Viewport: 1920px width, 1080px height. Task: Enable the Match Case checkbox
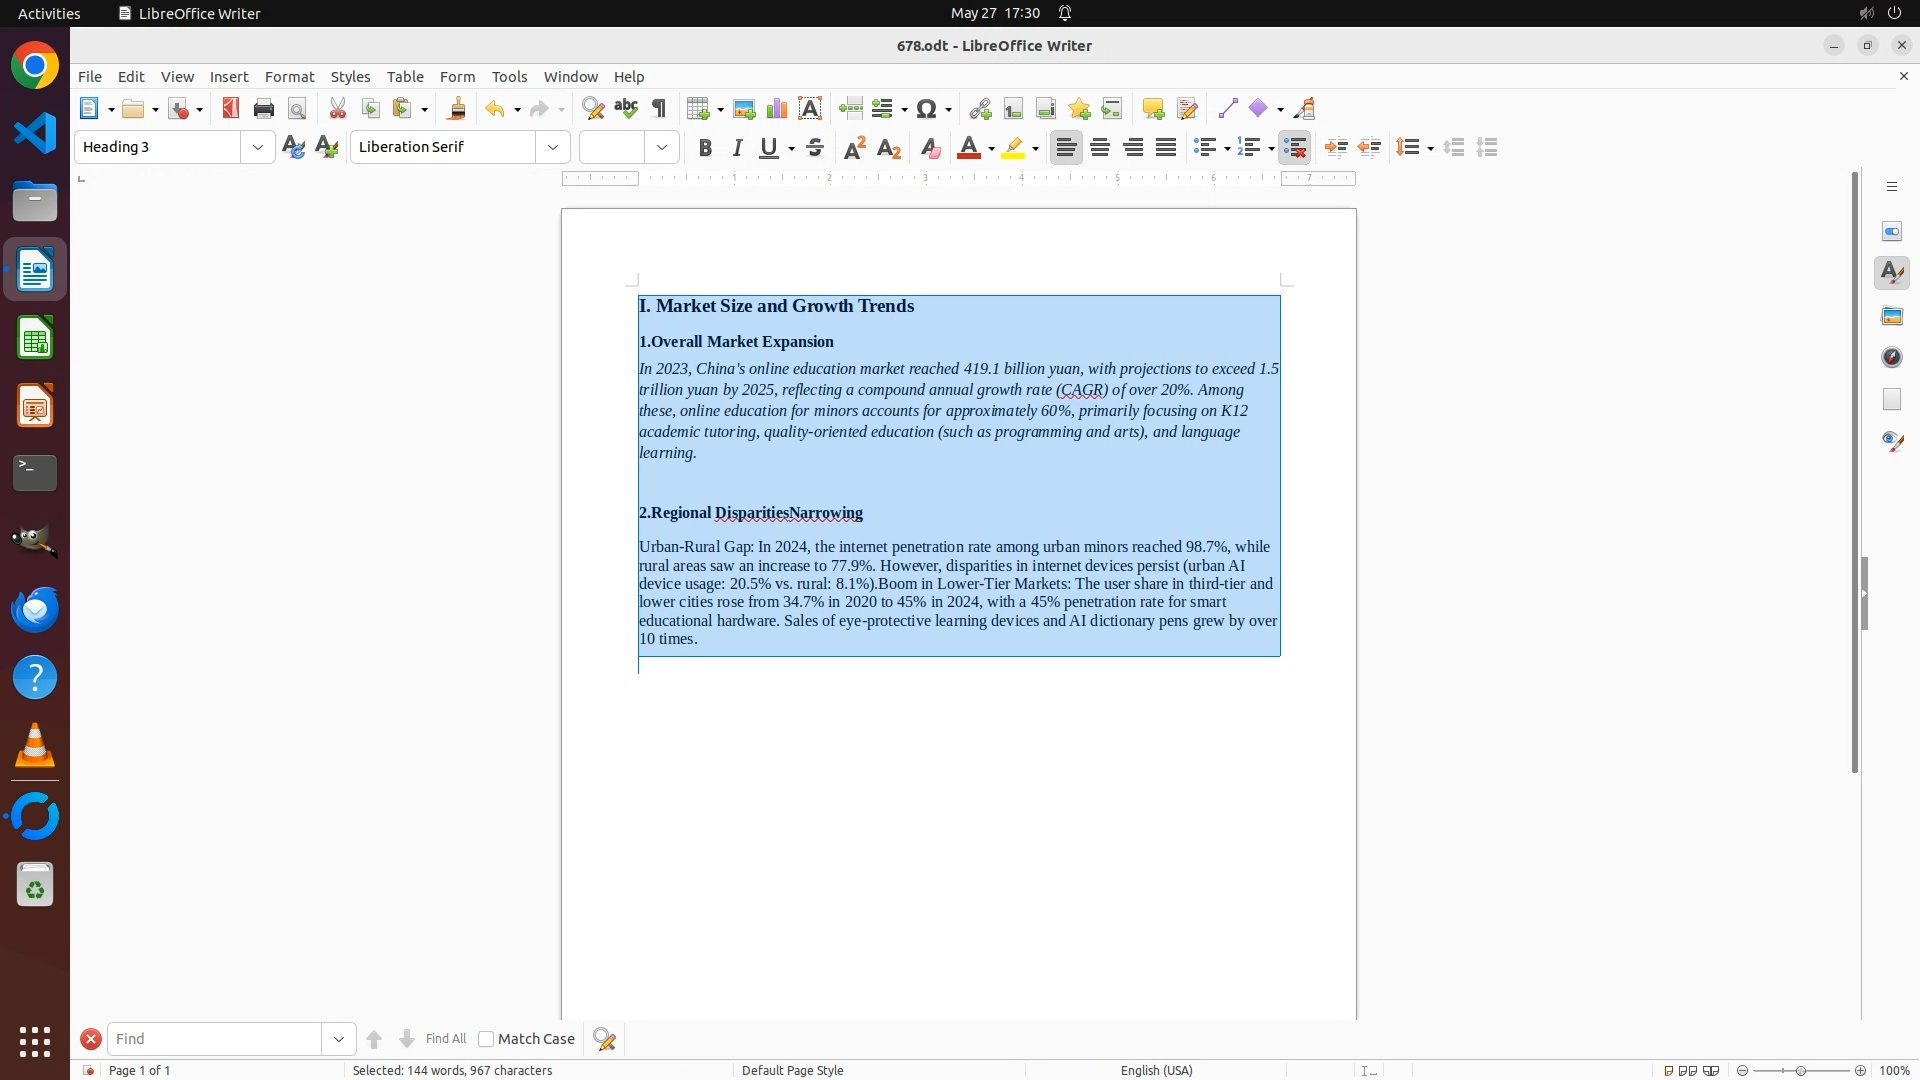point(486,1039)
